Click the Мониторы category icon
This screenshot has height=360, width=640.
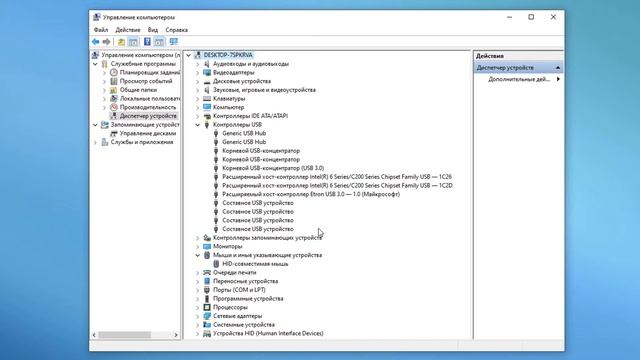click(x=207, y=247)
